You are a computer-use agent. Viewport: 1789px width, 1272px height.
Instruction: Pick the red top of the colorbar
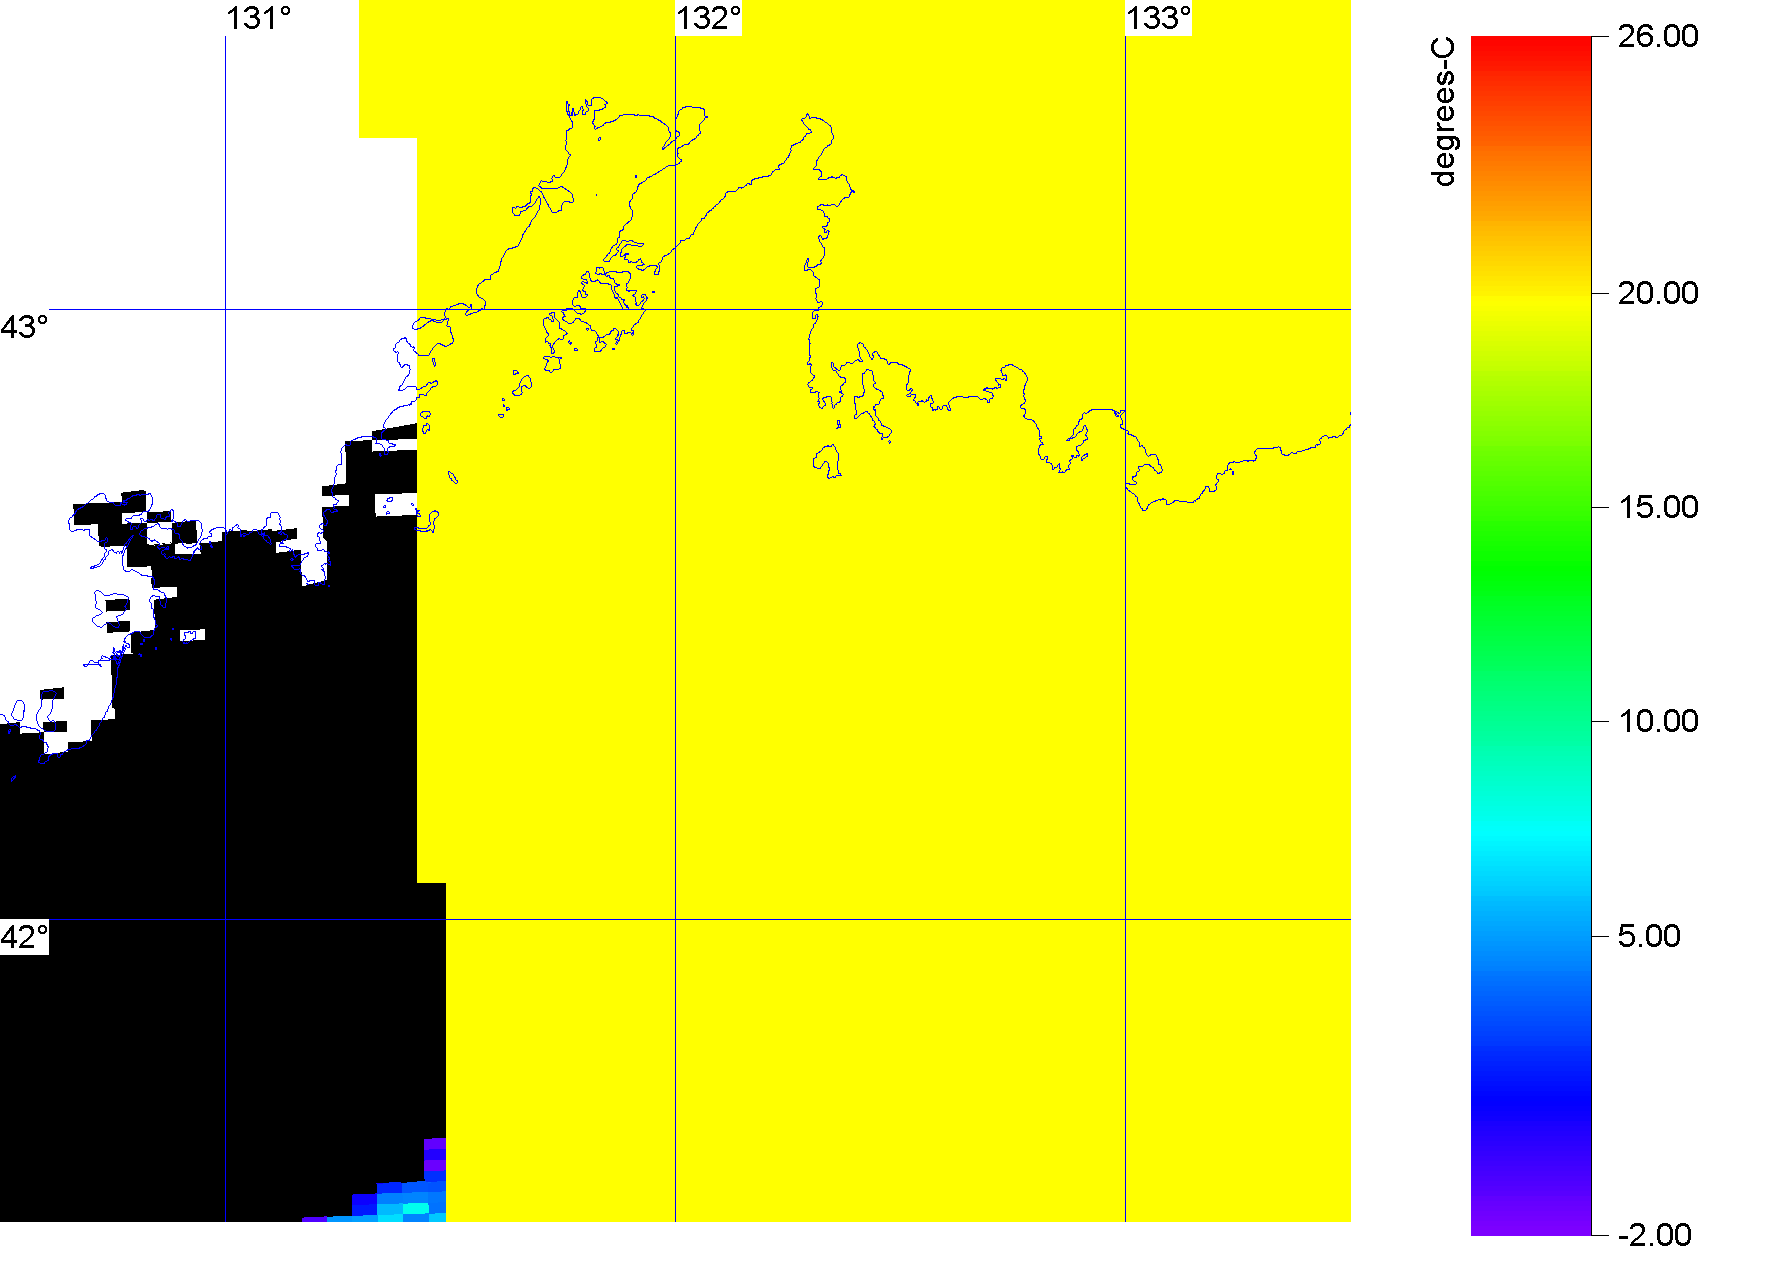[1531, 48]
